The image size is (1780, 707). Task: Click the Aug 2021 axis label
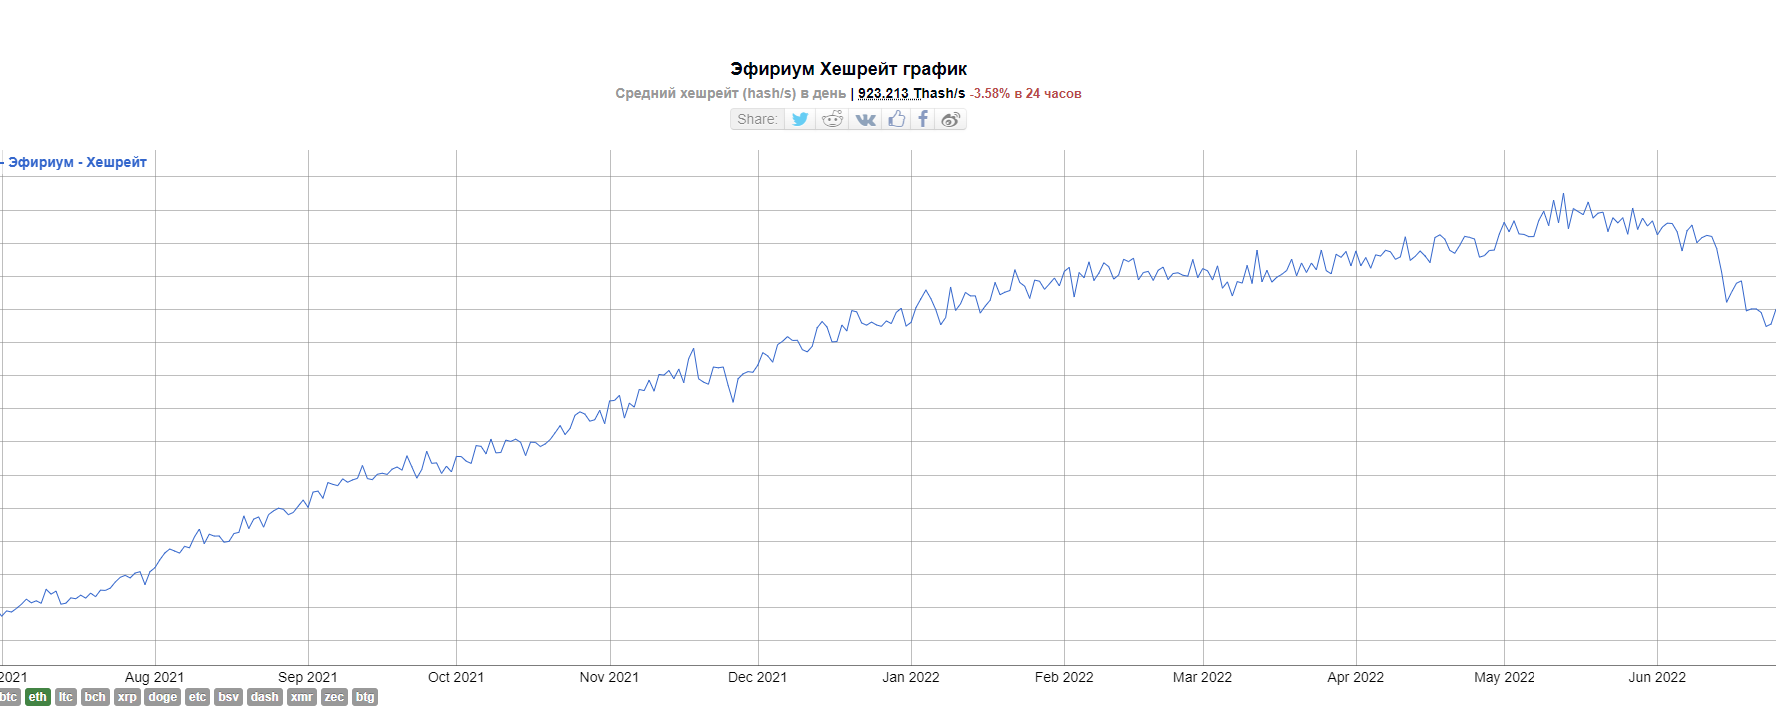click(x=154, y=677)
